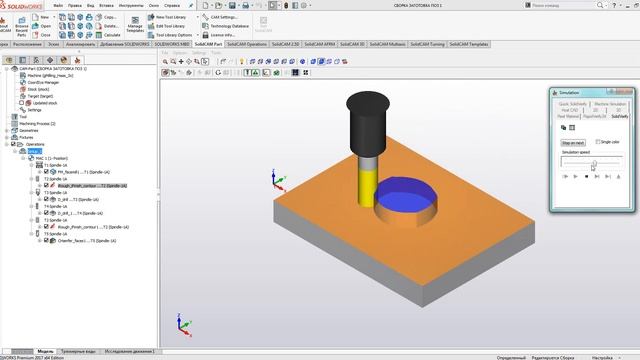
Task: Switch to the Модель tab at the bottom
Action: click(x=45, y=351)
